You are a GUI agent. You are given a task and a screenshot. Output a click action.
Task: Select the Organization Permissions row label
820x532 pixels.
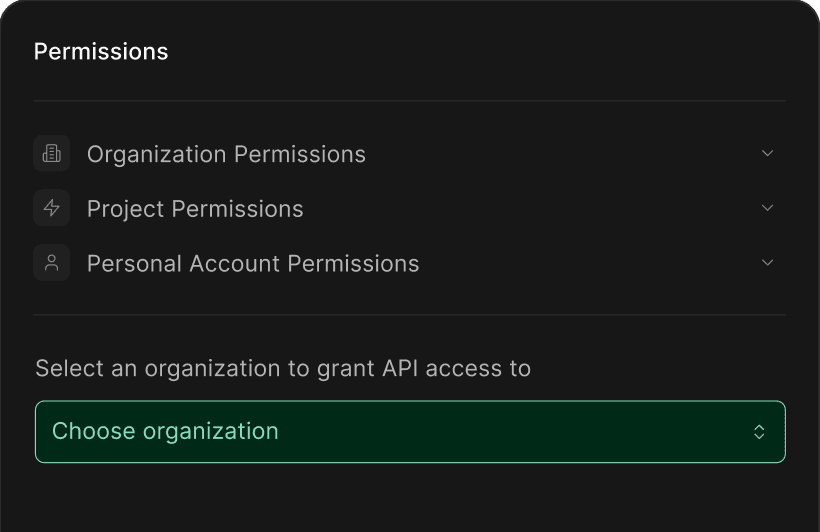coord(226,154)
